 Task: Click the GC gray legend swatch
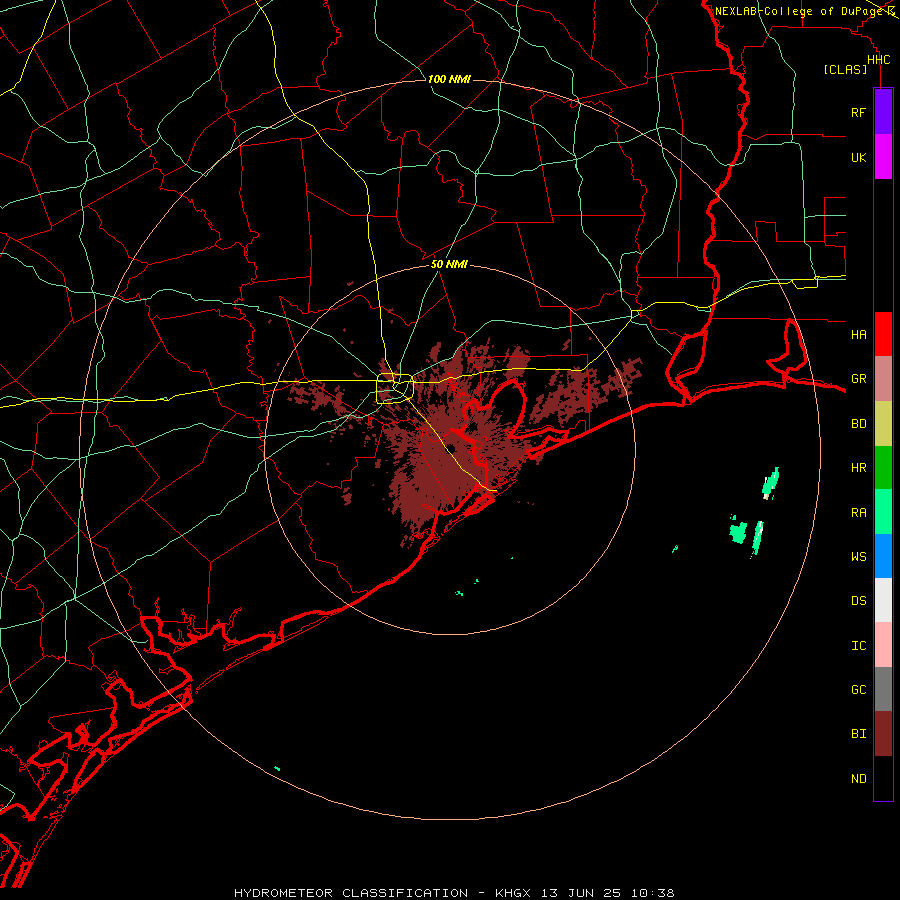tap(883, 689)
